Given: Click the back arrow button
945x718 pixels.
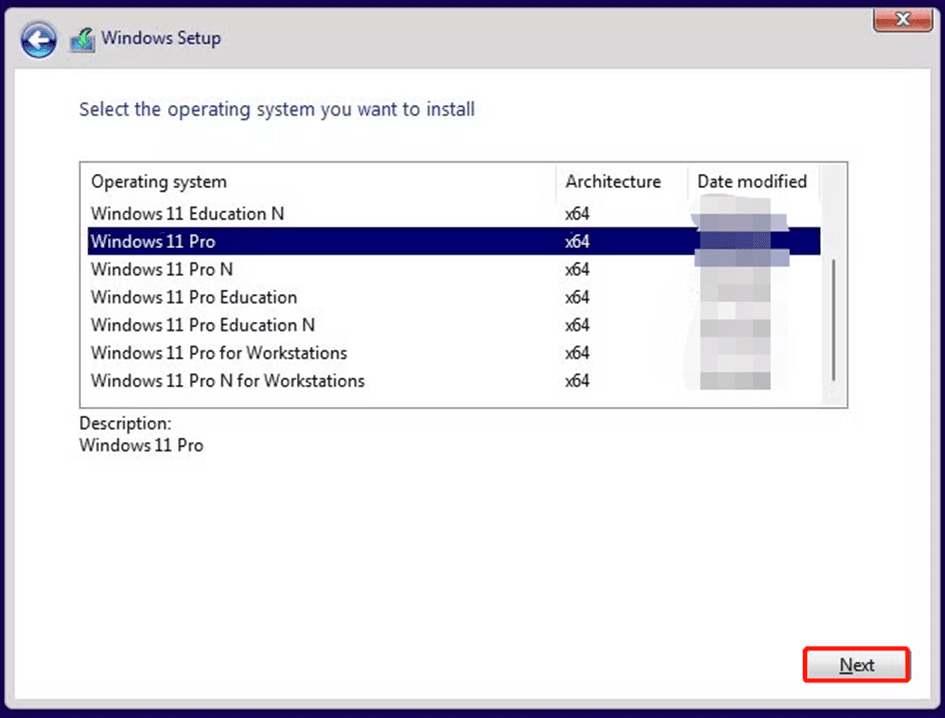Looking at the screenshot, I should pos(39,40).
